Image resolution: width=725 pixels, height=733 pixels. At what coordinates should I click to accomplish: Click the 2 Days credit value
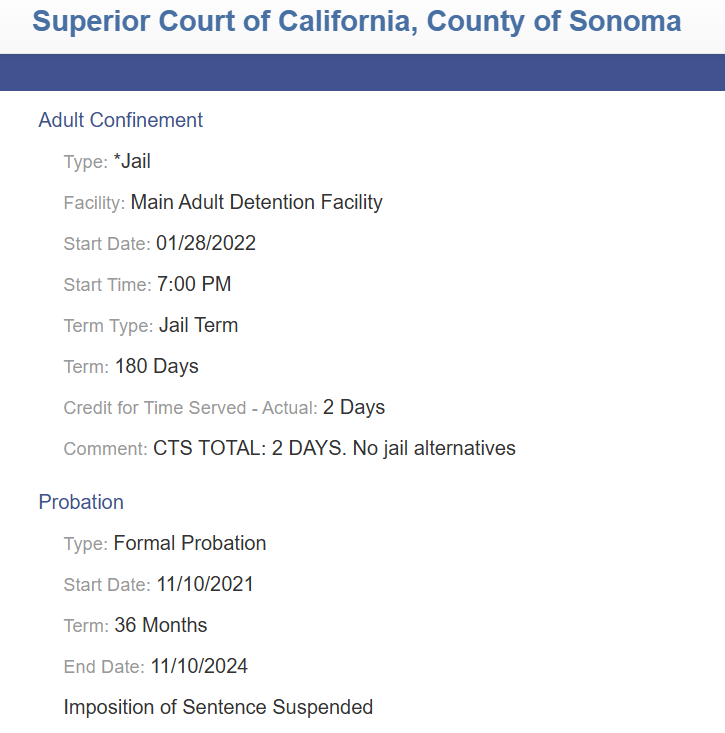tap(354, 407)
